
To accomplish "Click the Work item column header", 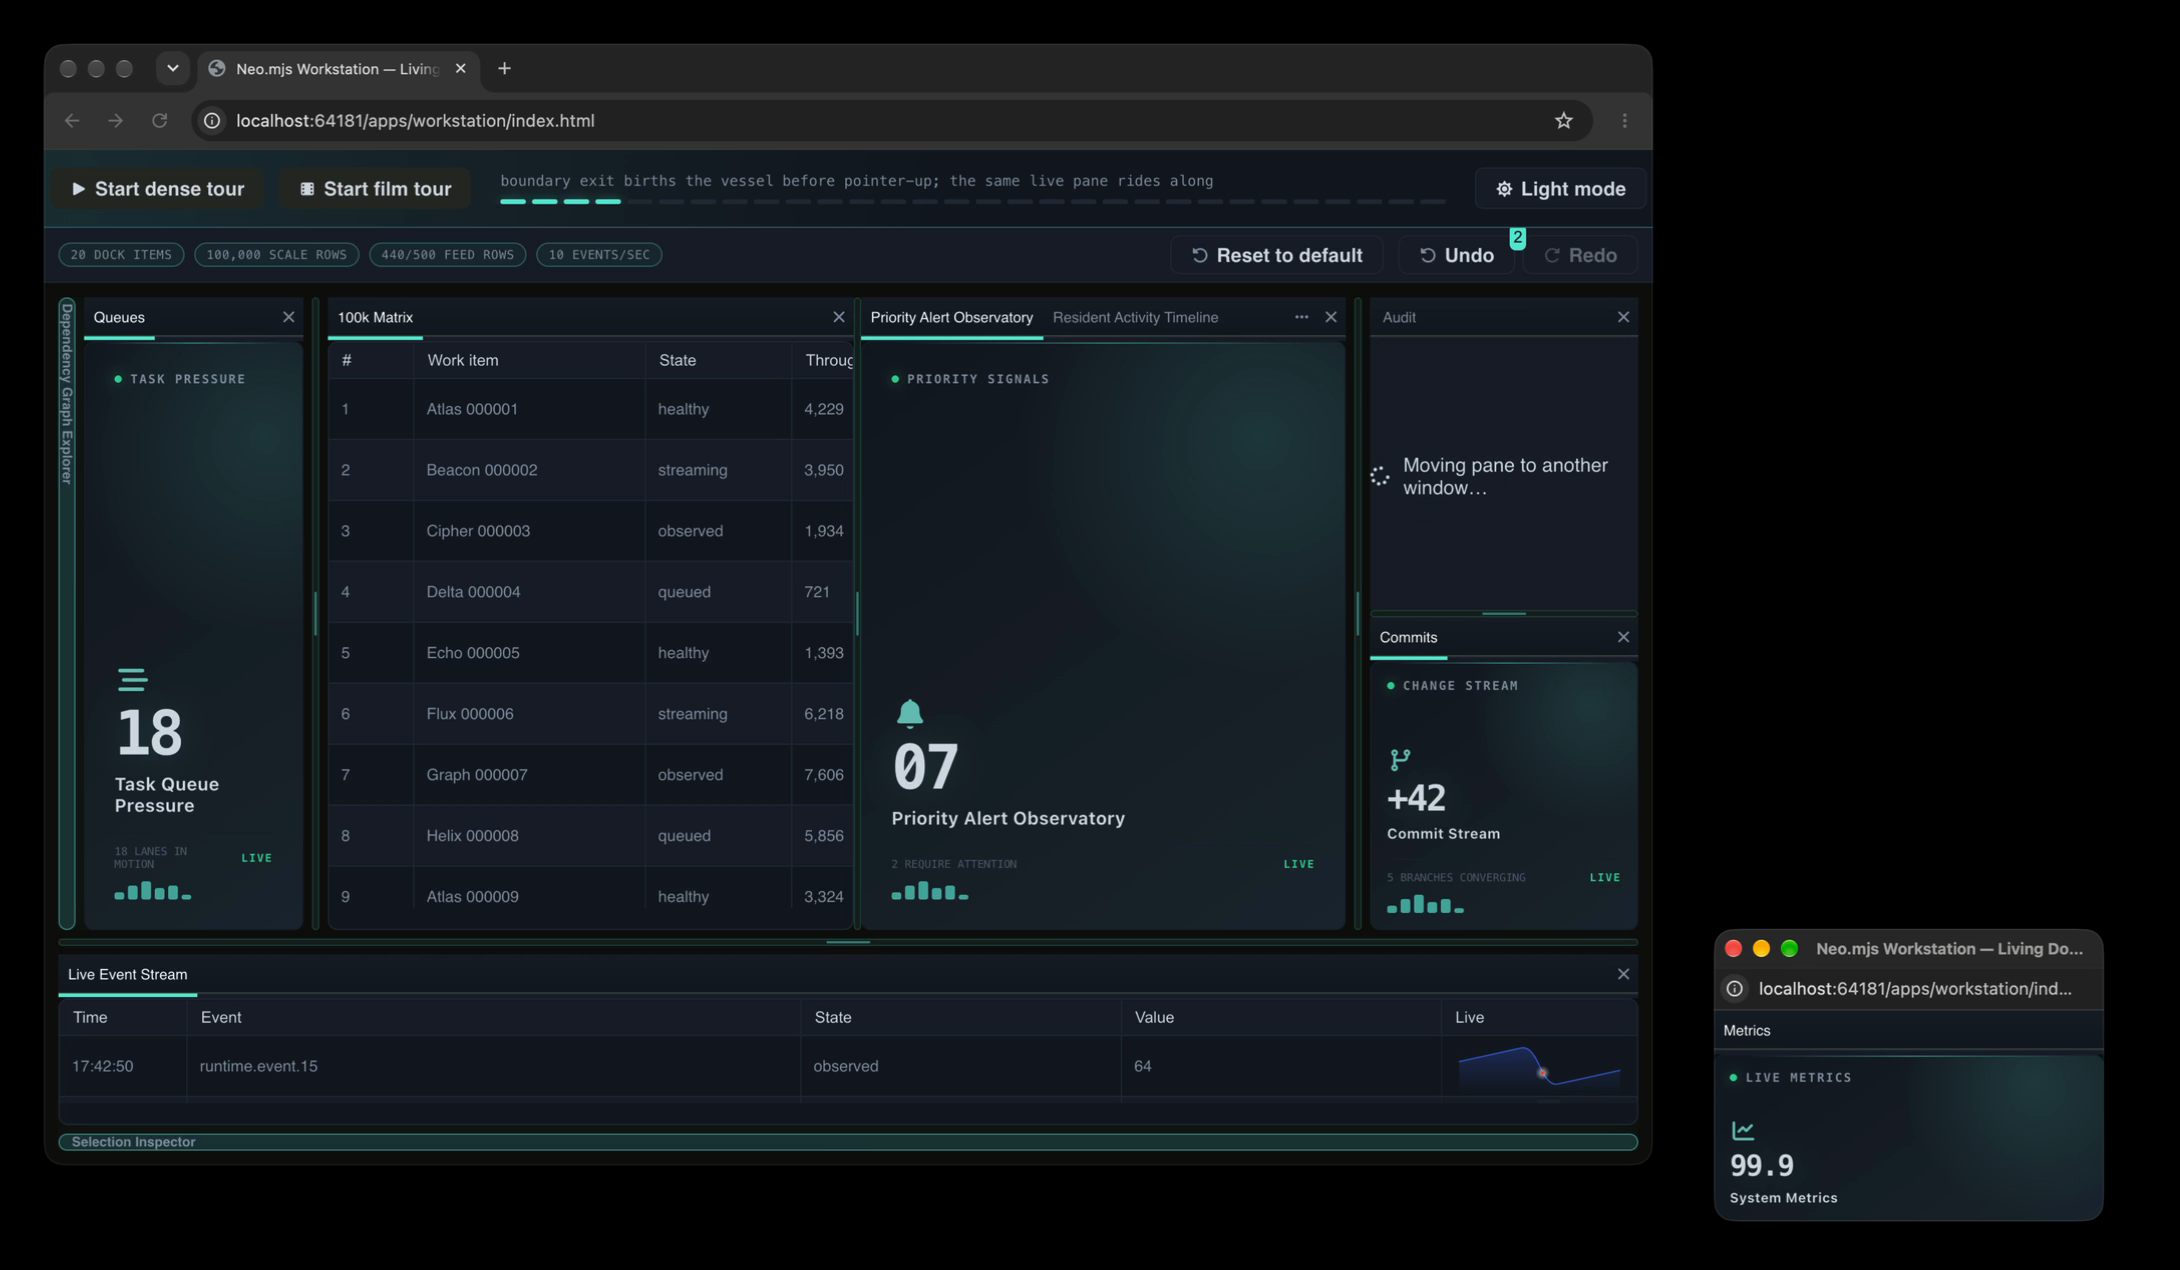I will pyautogui.click(x=529, y=360).
